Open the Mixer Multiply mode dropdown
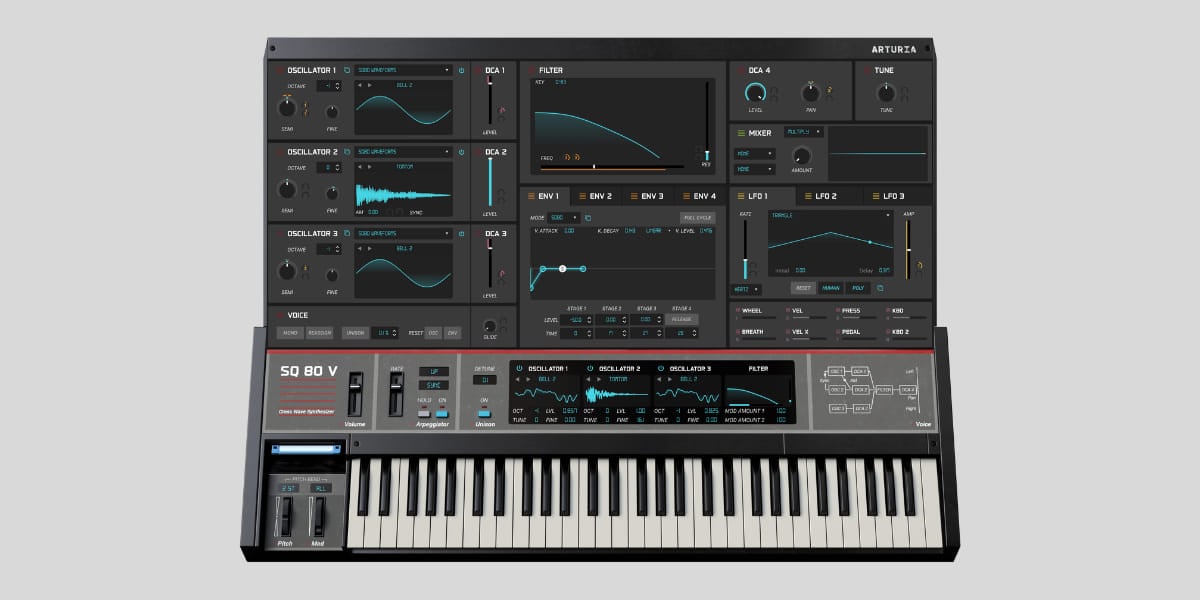Viewport: 1200px width, 600px height. coord(805,131)
